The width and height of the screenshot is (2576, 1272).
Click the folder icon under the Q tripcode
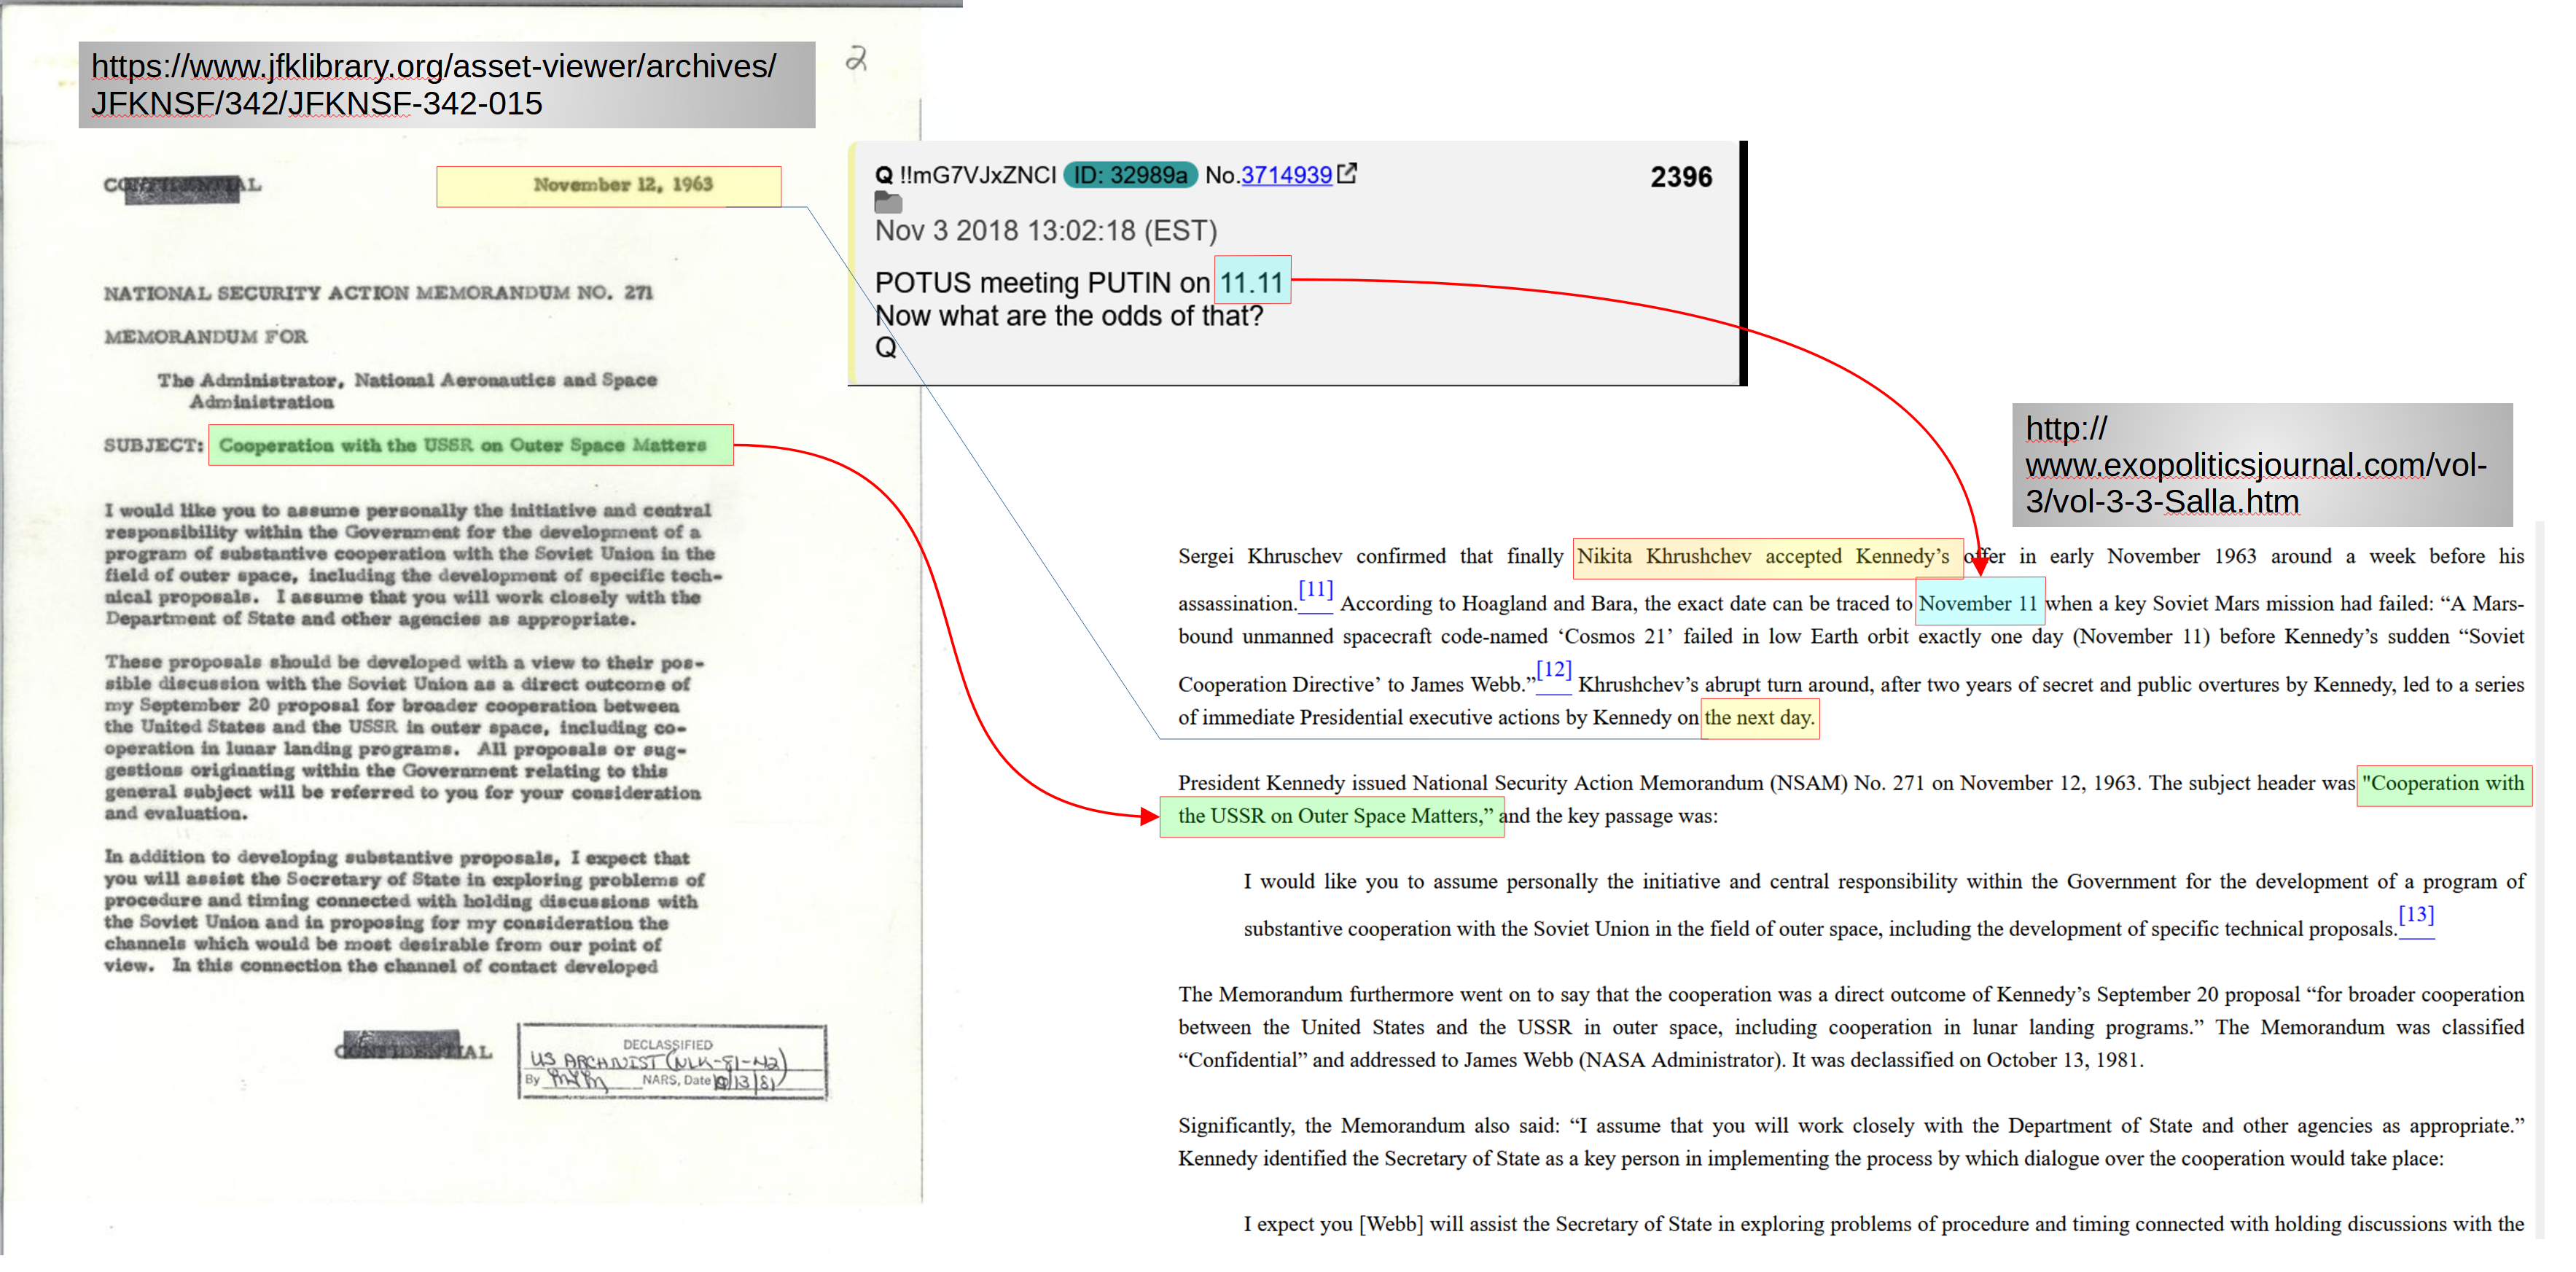pos(888,203)
